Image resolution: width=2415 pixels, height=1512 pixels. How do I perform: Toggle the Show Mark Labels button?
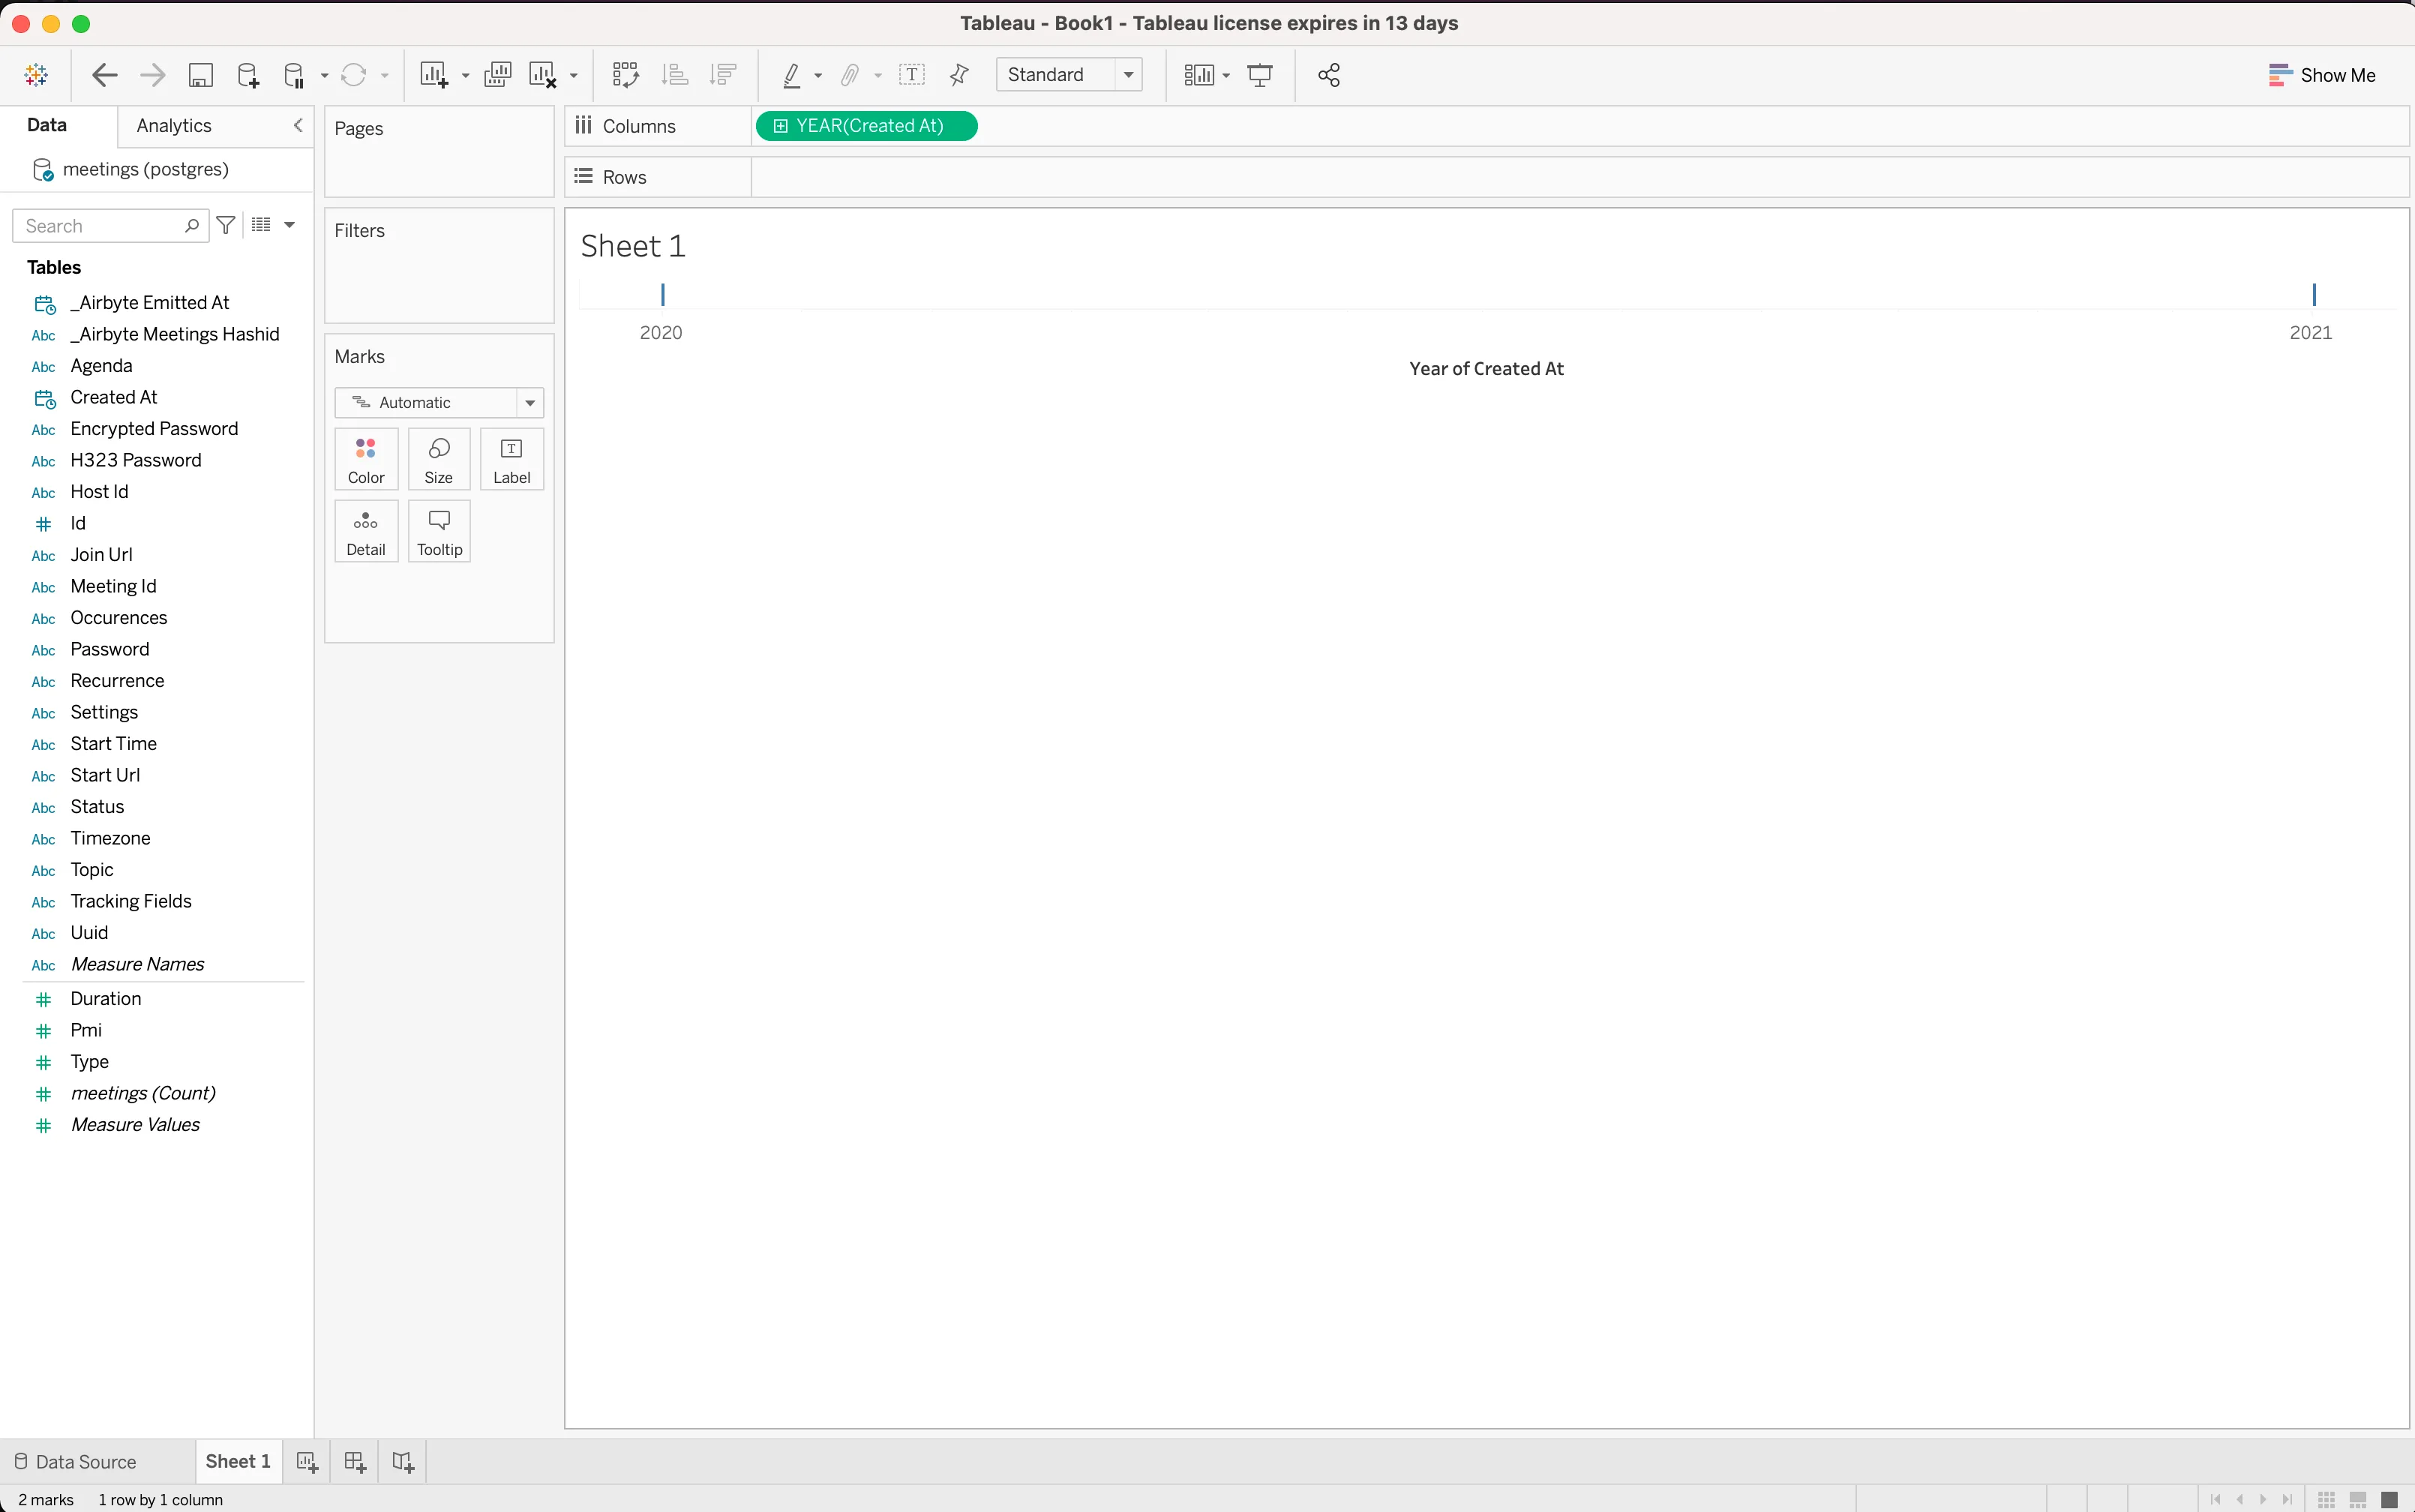pyautogui.click(x=911, y=75)
